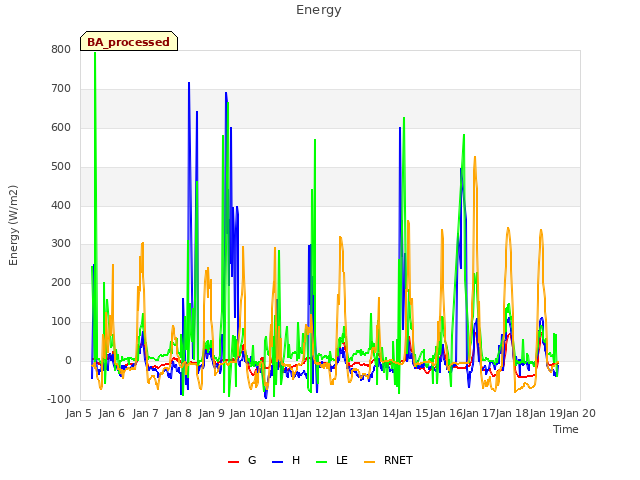Click the 0 y-axis tick label
The height and width of the screenshot is (480, 640).
(68, 360)
